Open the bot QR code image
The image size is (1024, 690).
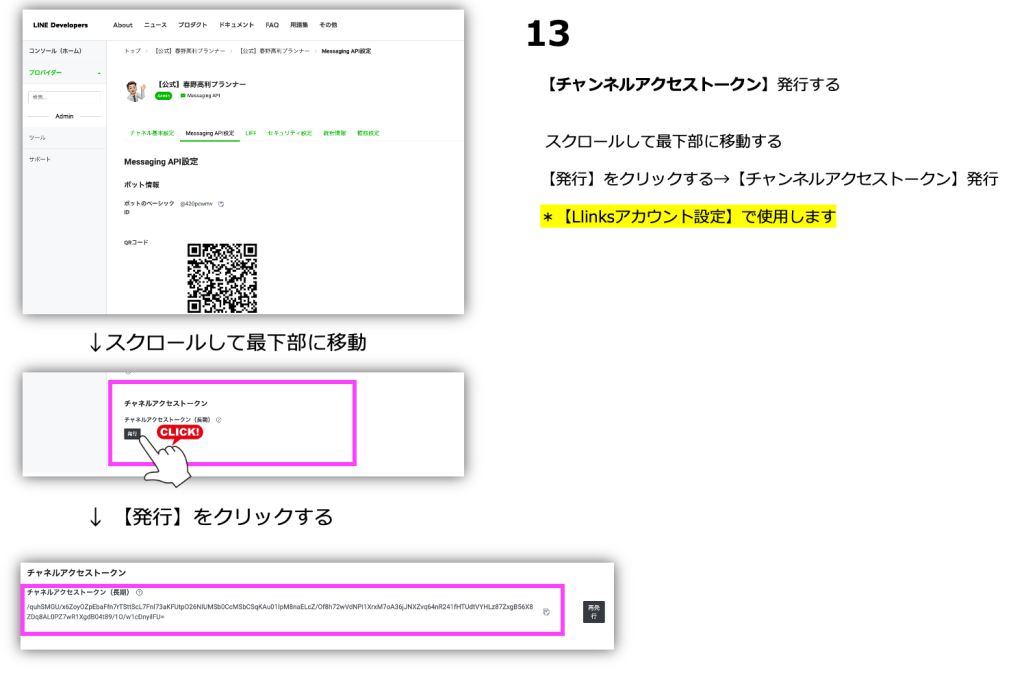(x=222, y=278)
